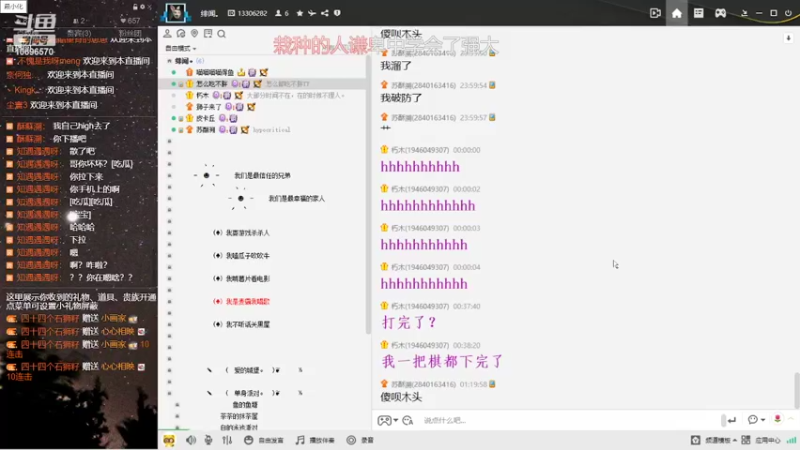Open the game controller tab at top right
This screenshot has height=450, width=800.
click(720, 13)
